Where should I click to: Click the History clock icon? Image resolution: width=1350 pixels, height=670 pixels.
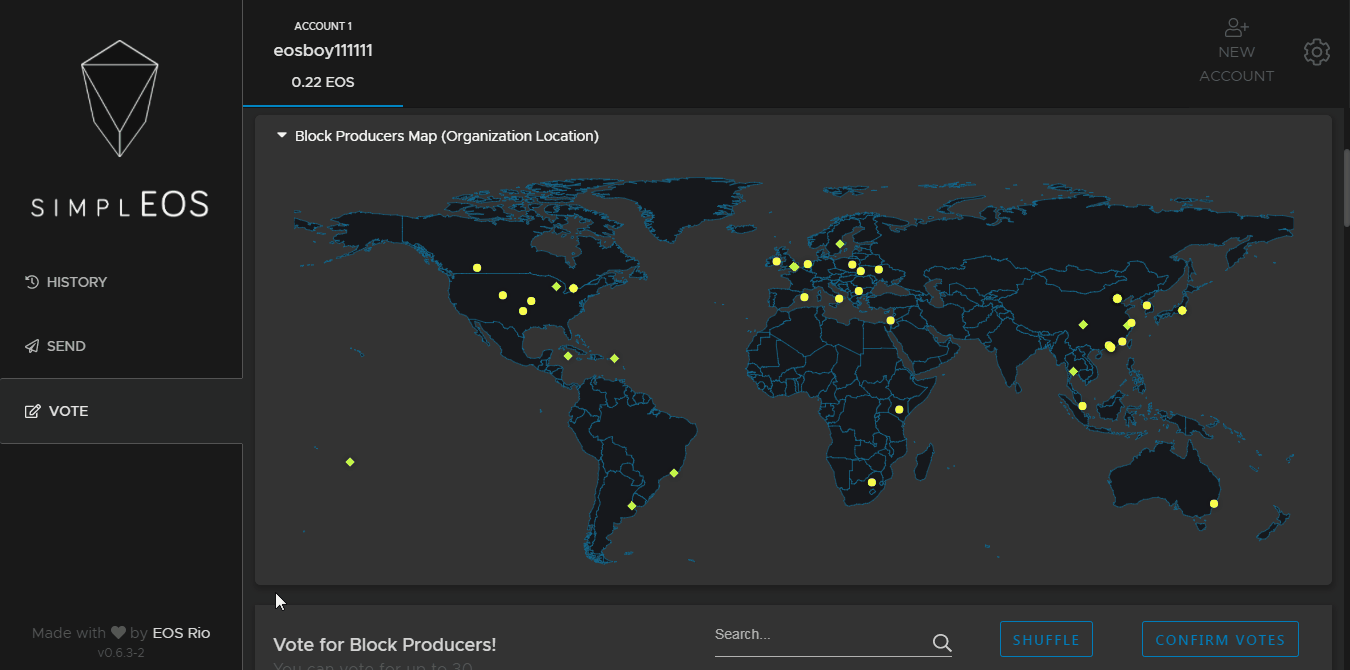(x=32, y=282)
